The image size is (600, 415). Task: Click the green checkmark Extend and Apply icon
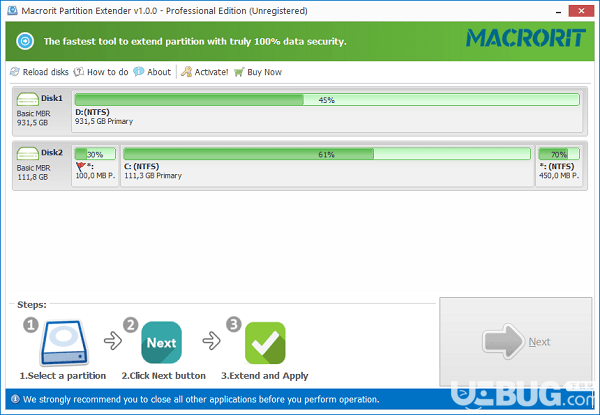265,343
